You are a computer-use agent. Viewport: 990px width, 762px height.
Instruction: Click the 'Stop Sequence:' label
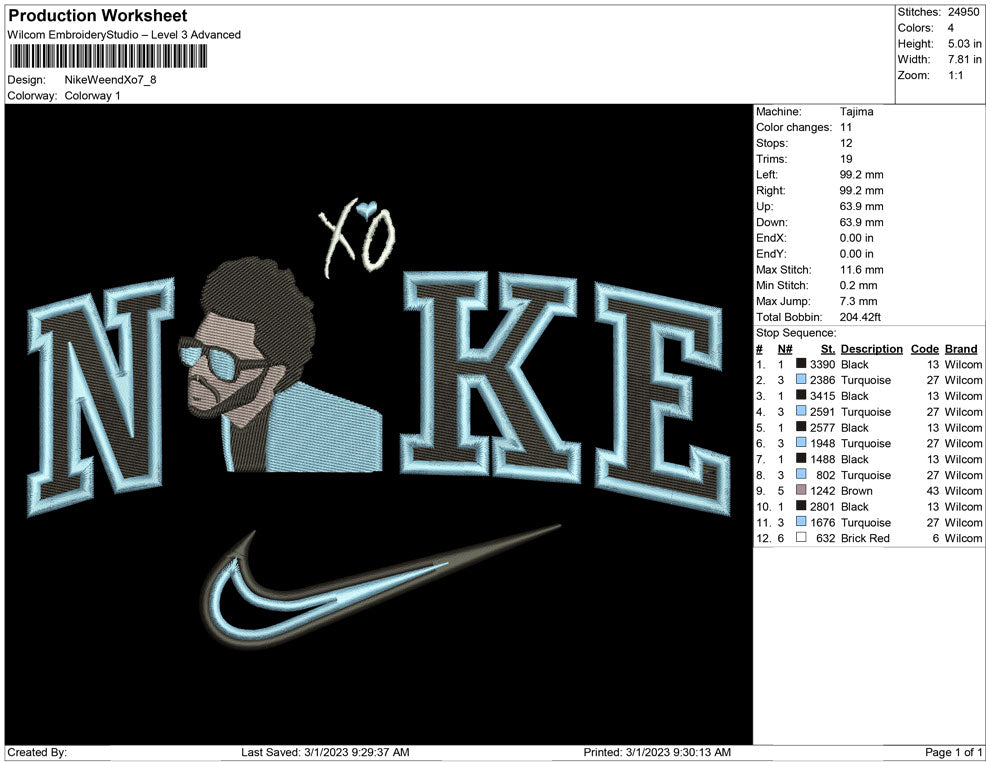click(796, 333)
